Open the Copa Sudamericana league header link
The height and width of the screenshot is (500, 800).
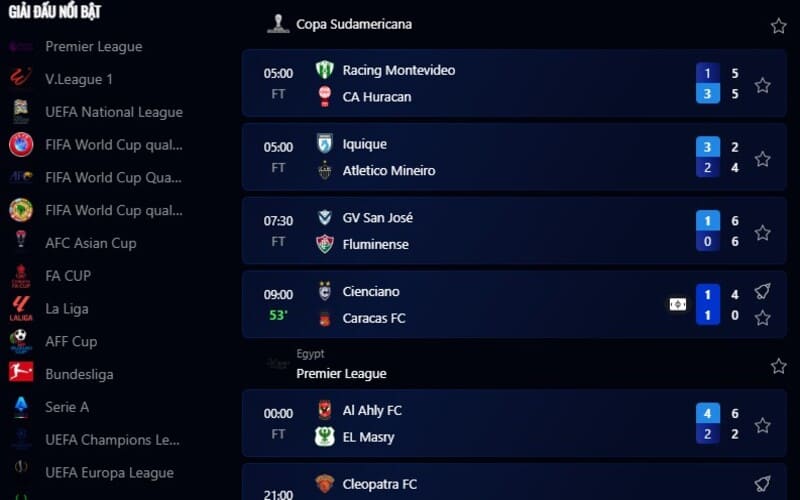tap(353, 24)
